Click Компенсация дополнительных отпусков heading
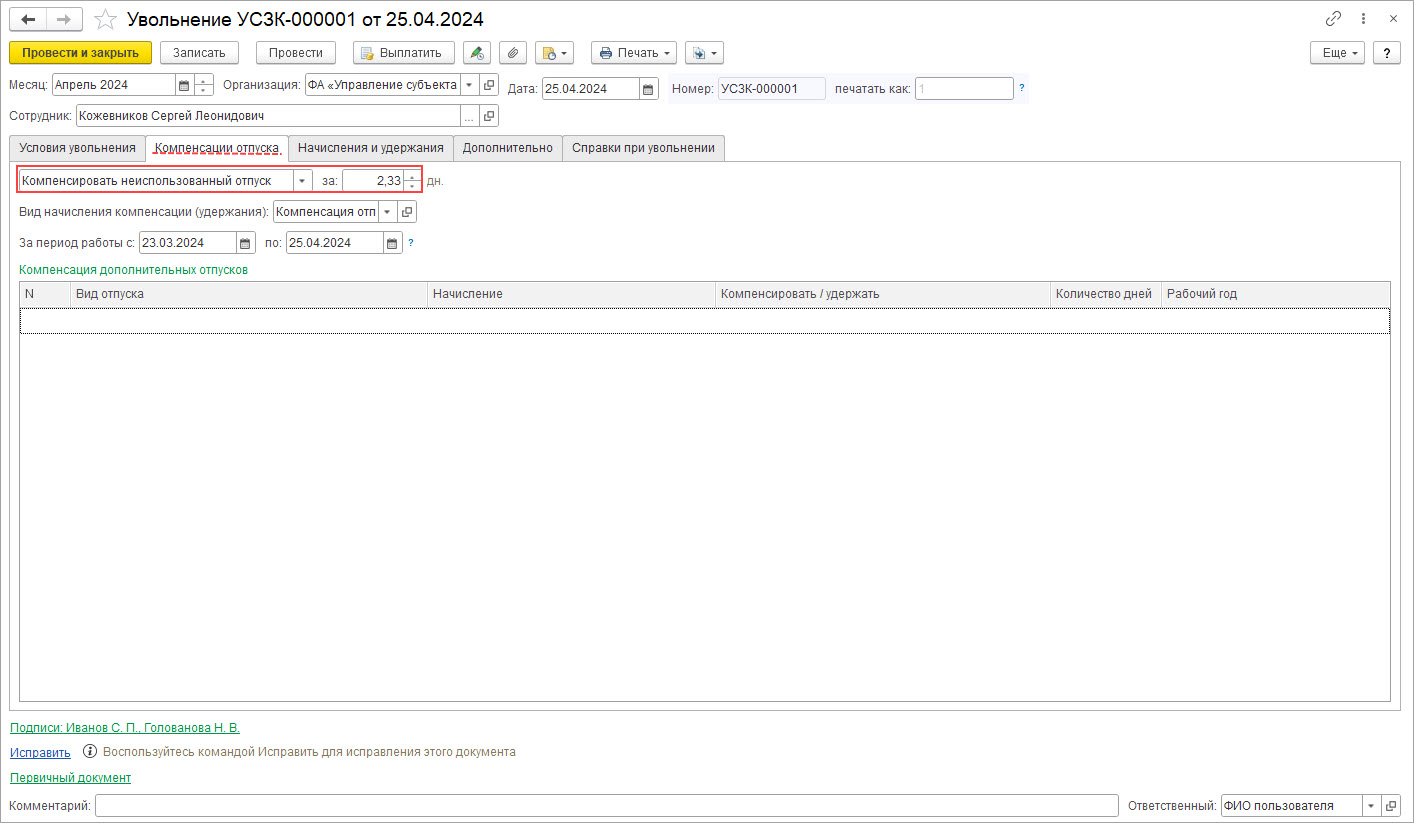 [x=133, y=269]
